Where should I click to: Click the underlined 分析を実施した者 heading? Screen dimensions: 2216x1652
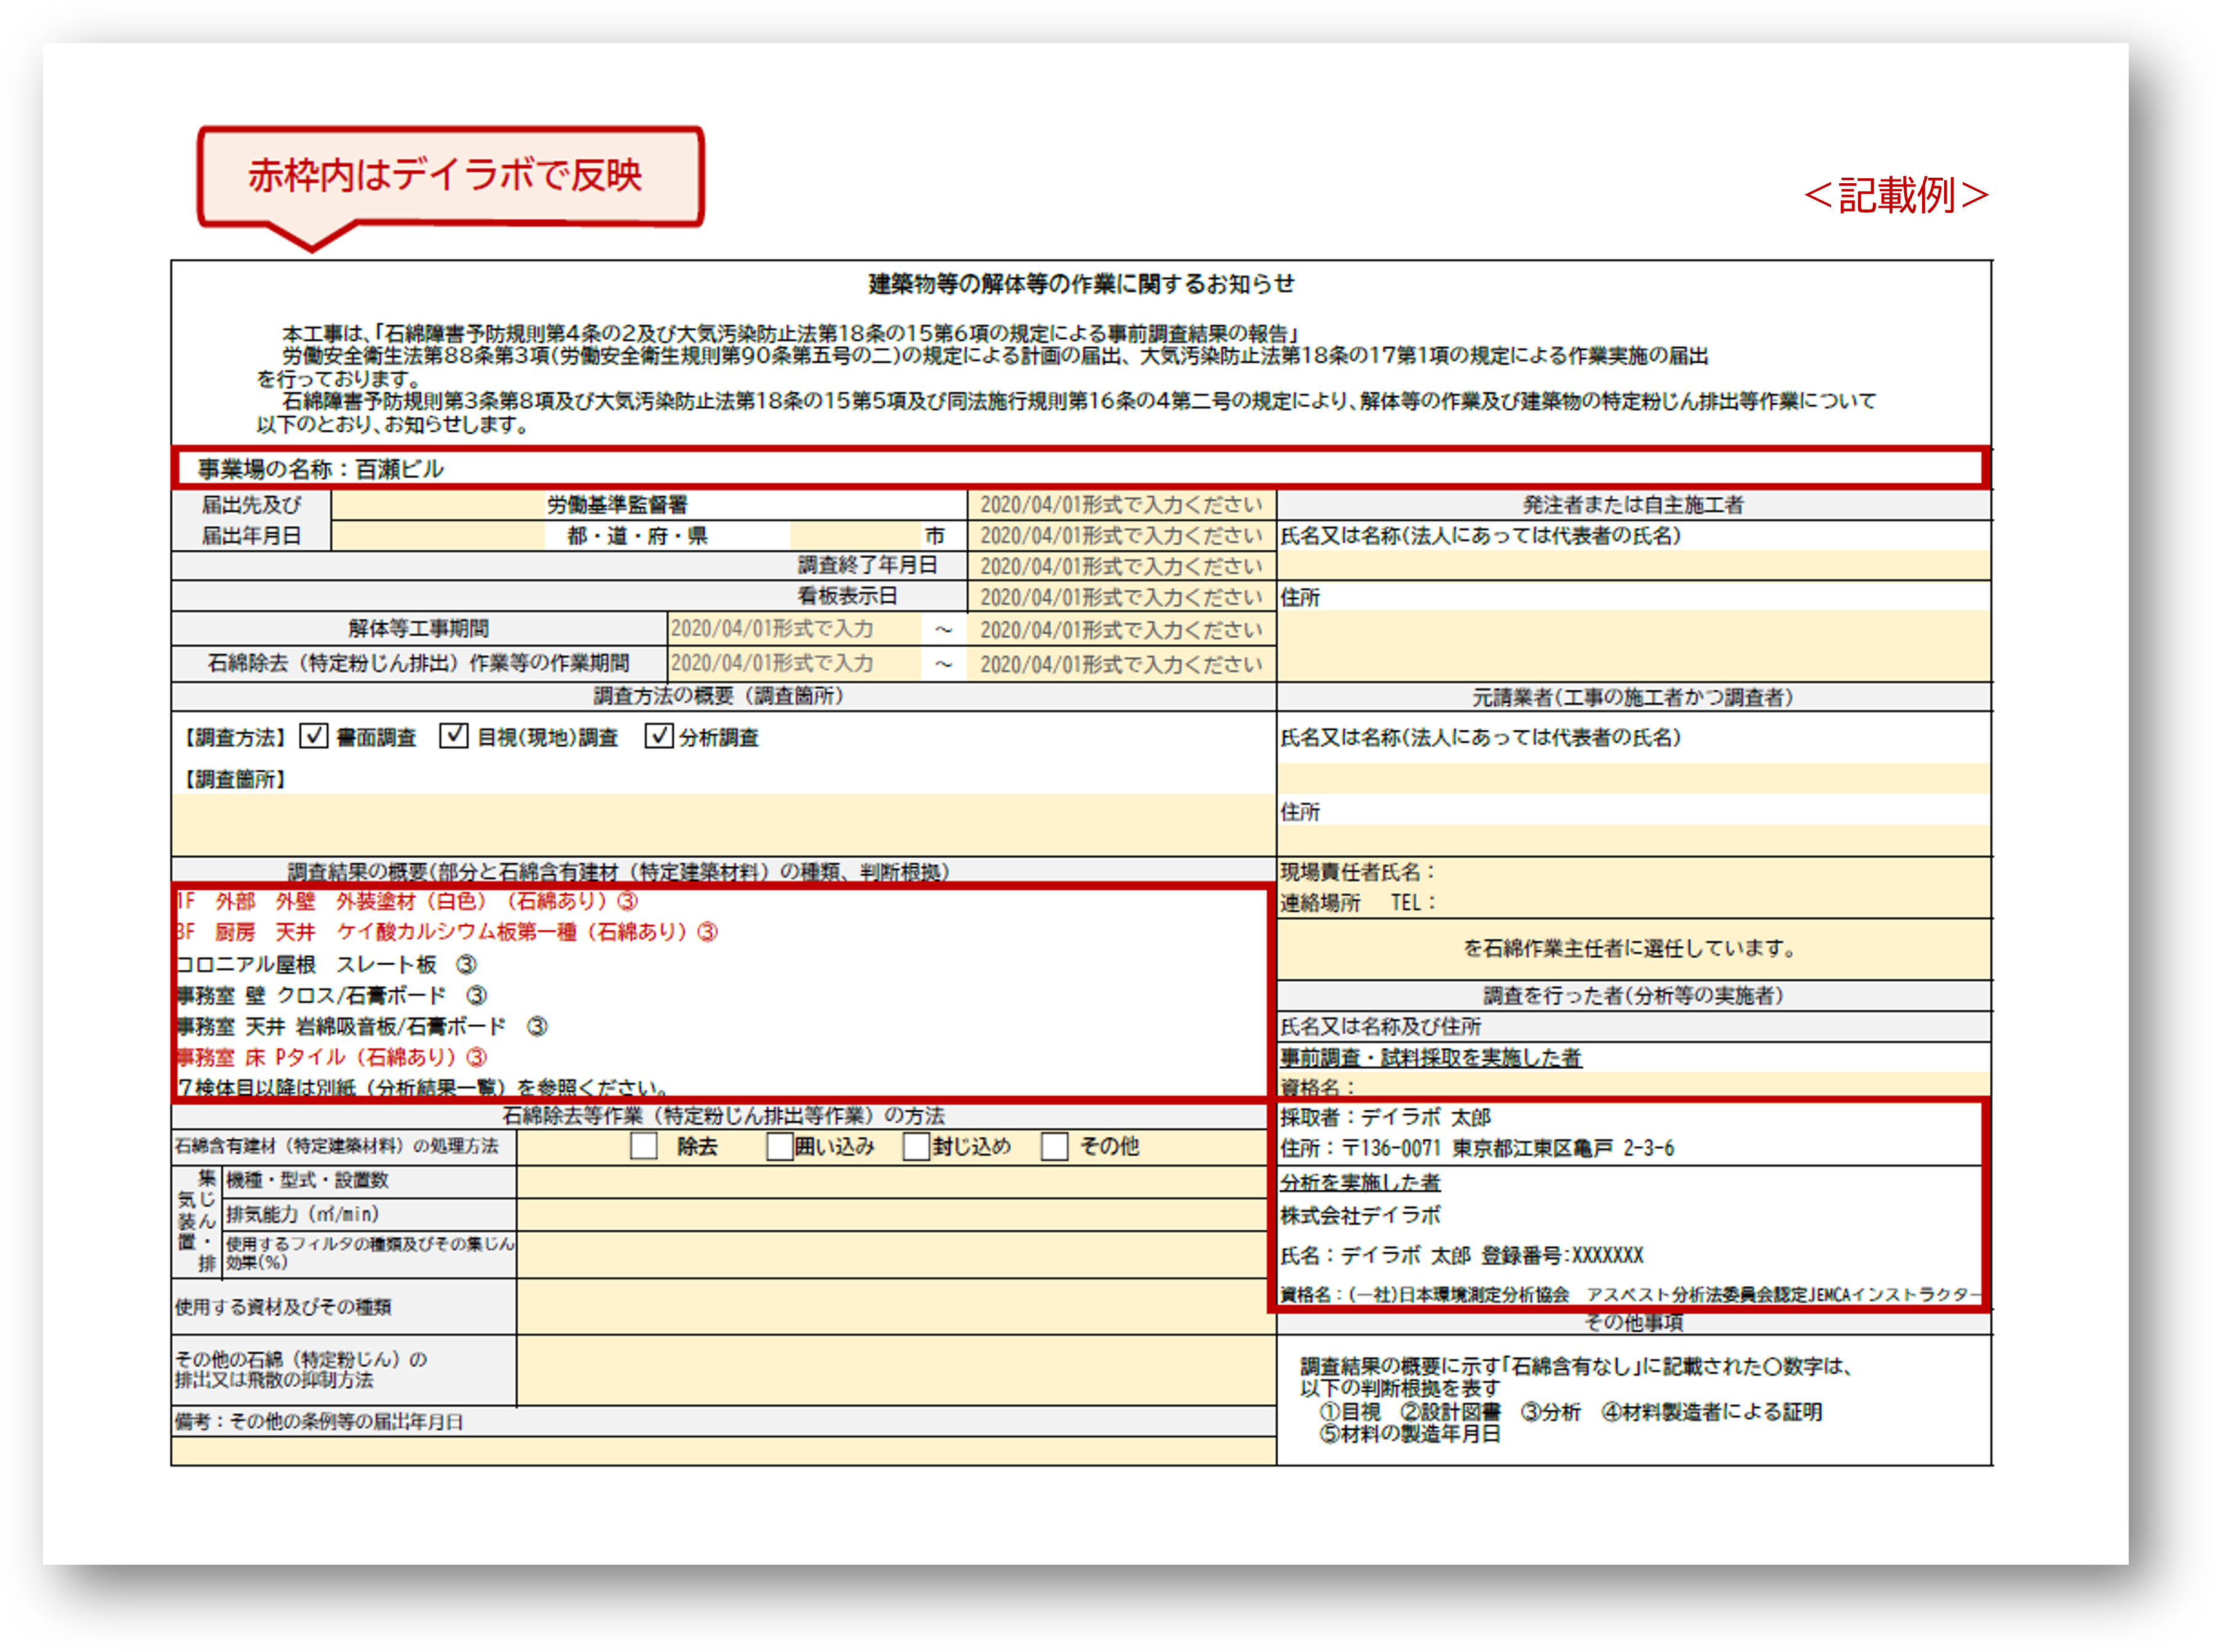pyautogui.click(x=1360, y=1182)
